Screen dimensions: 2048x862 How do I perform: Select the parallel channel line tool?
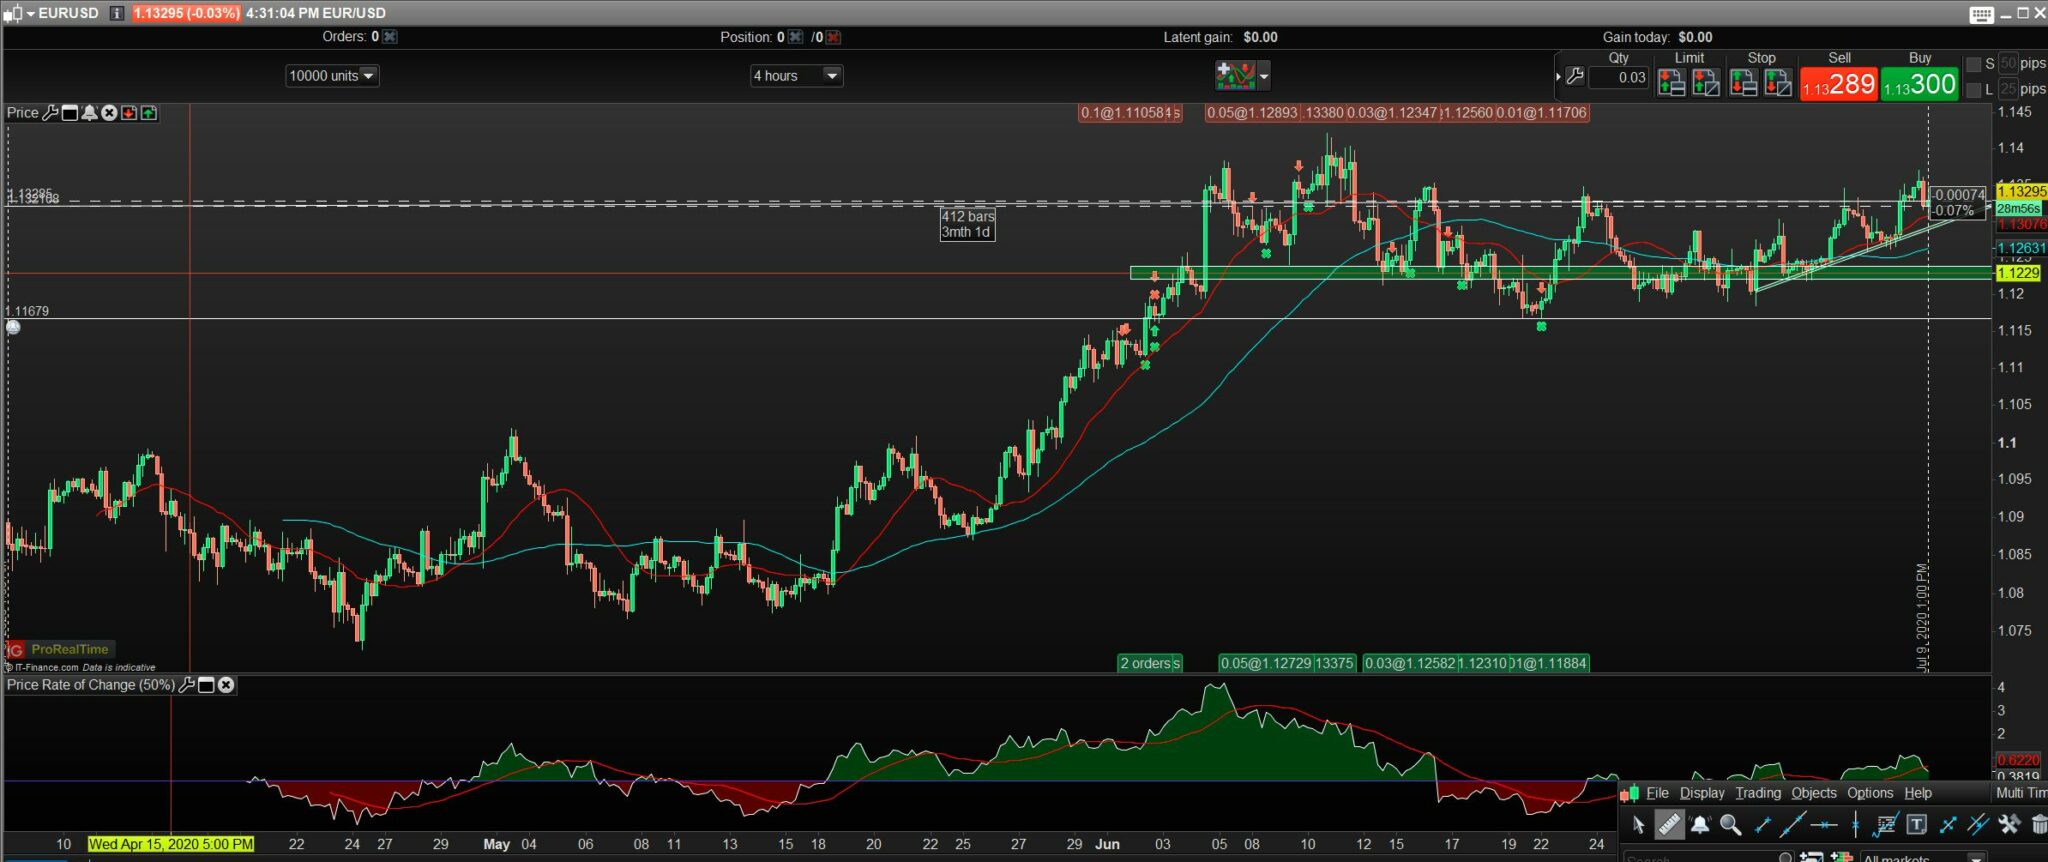tap(1978, 825)
